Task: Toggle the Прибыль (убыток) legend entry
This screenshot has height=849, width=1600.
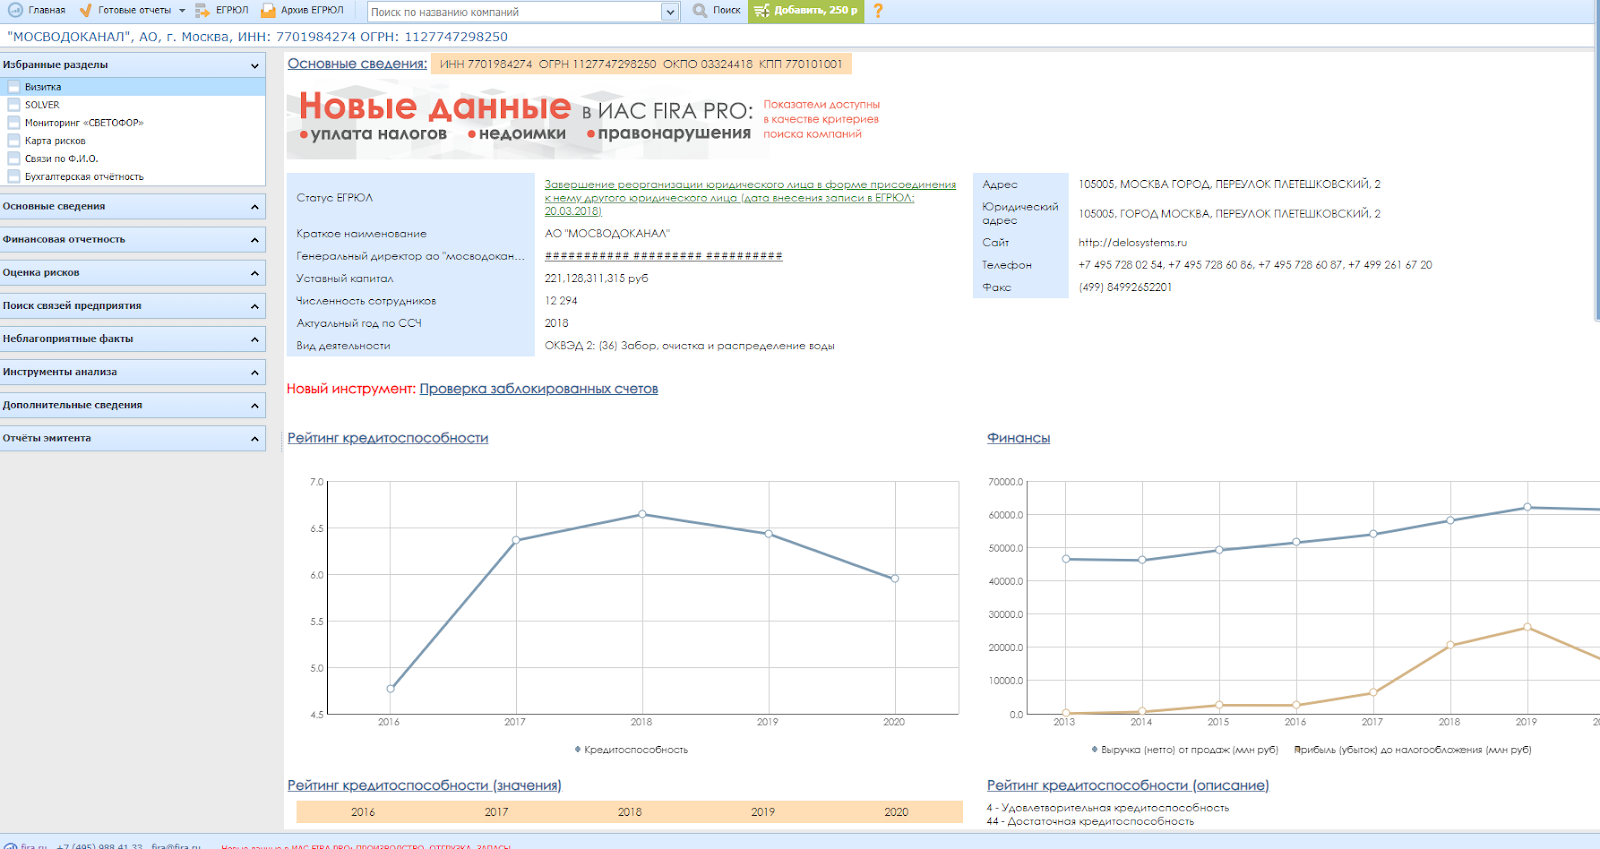Action: 1413,749
